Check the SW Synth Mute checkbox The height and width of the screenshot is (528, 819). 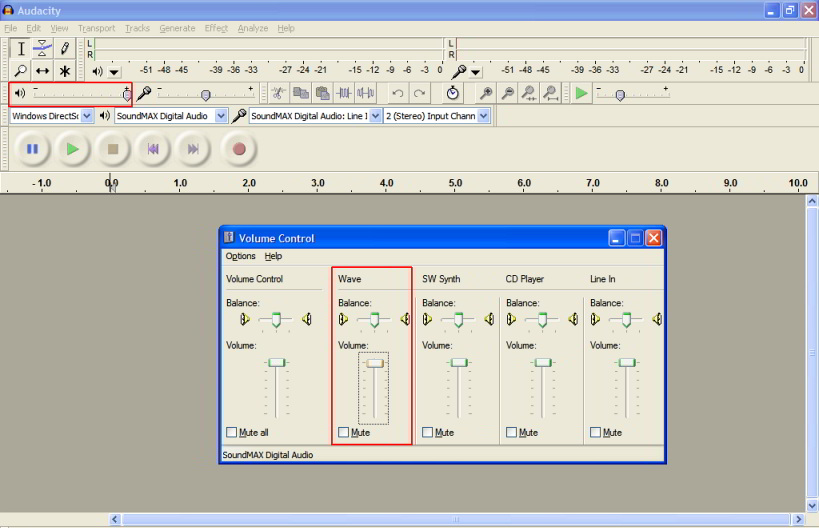click(x=427, y=432)
